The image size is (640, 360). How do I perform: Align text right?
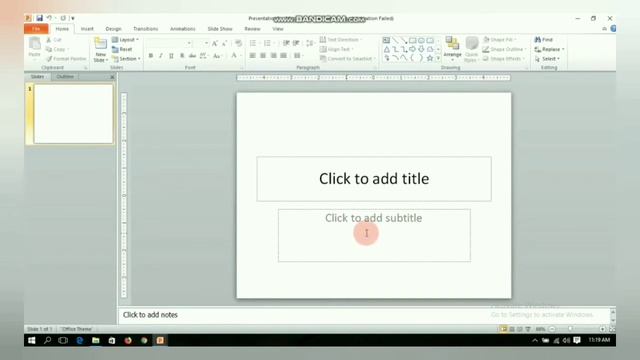[x=273, y=56]
